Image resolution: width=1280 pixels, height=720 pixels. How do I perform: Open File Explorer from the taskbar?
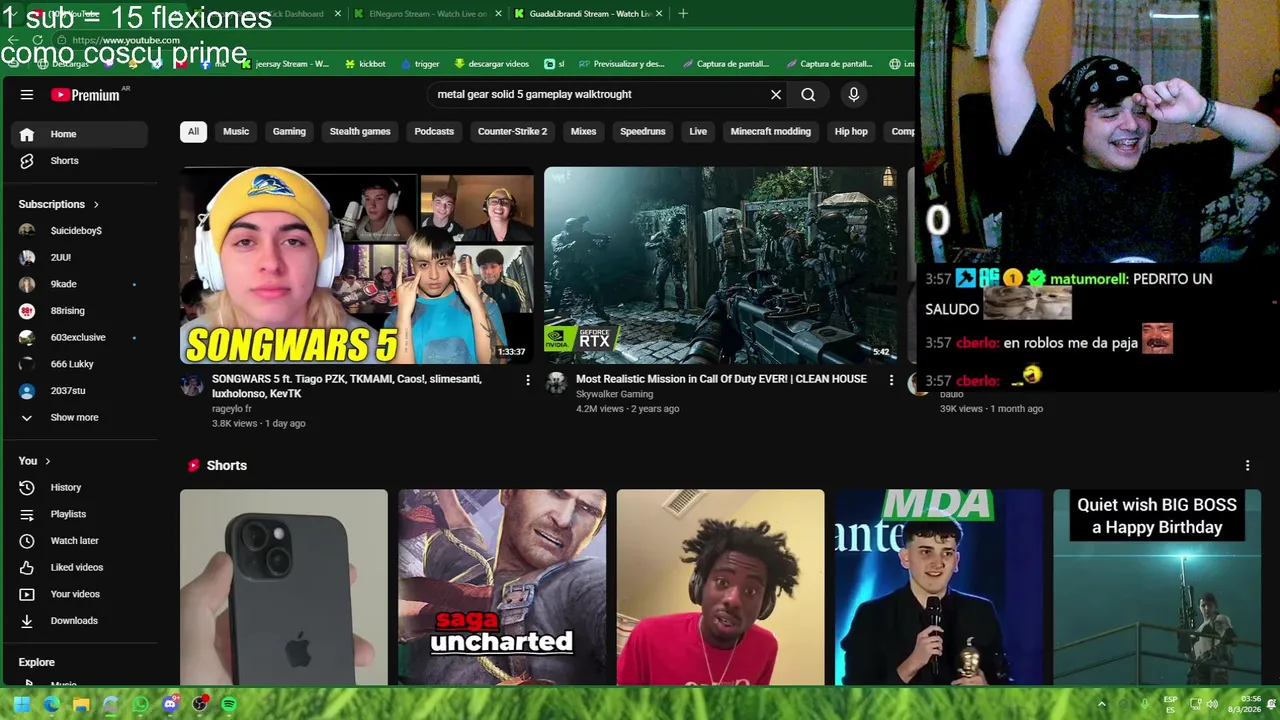pos(81,704)
